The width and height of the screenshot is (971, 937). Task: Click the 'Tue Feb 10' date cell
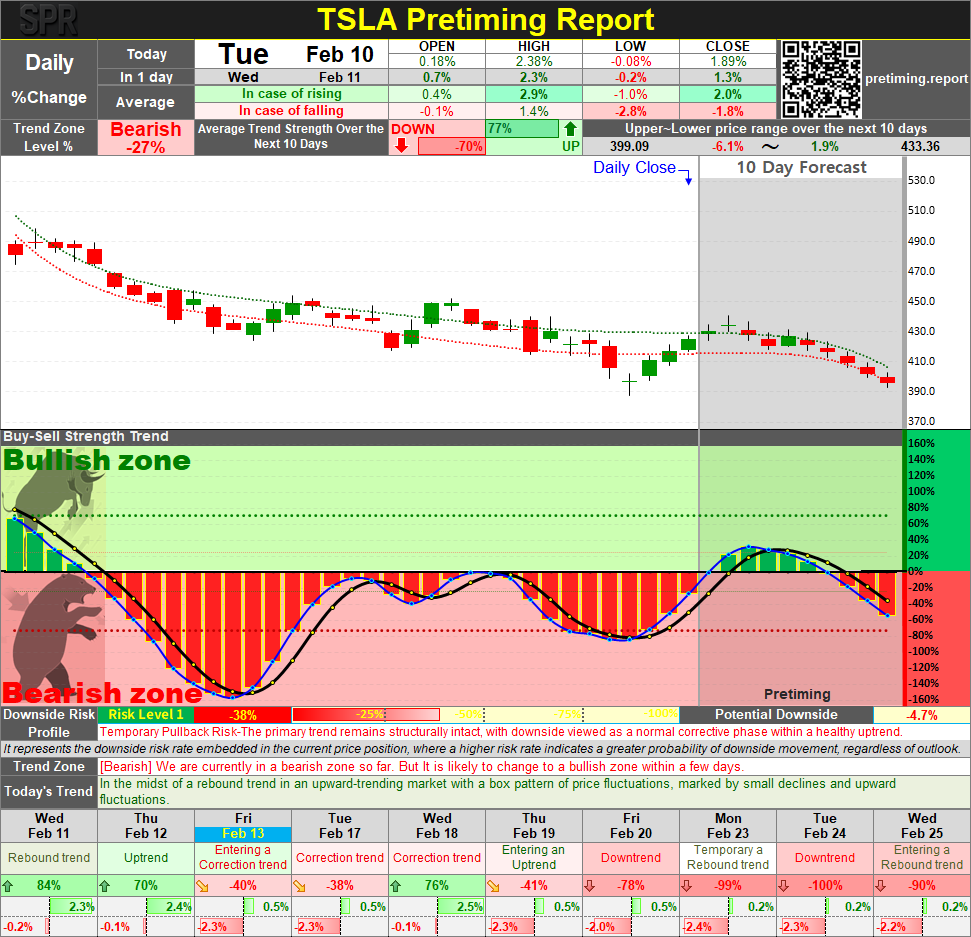coord(292,54)
